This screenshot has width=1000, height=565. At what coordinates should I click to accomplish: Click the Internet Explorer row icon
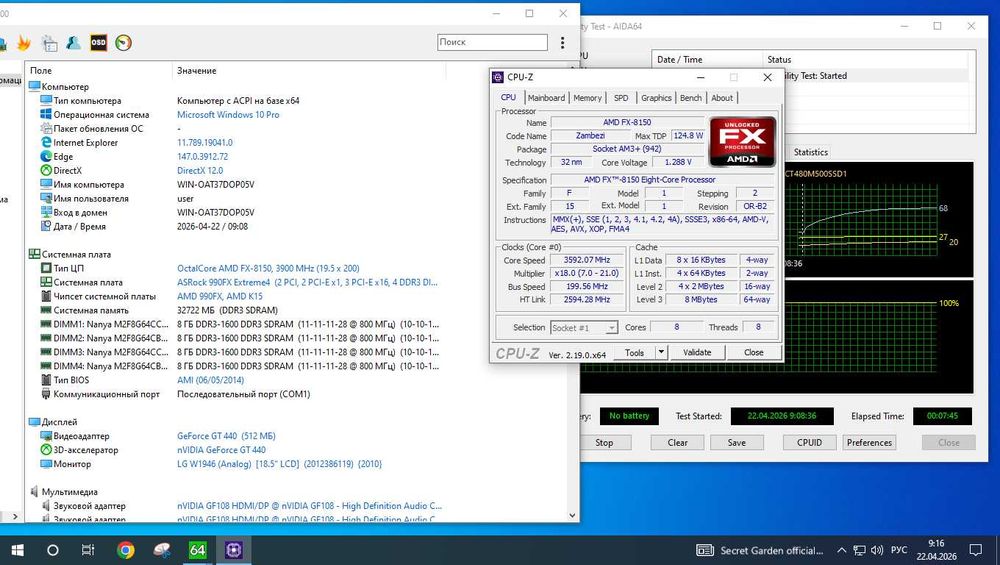click(x=46, y=142)
